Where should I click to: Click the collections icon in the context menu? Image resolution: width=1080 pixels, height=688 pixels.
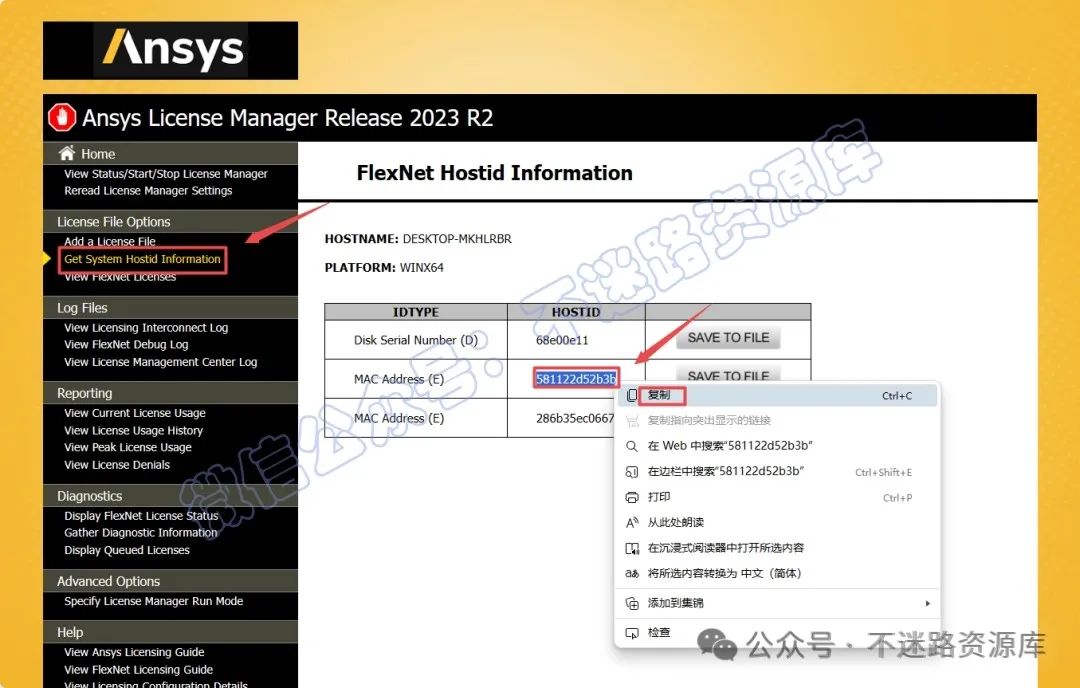click(x=632, y=603)
